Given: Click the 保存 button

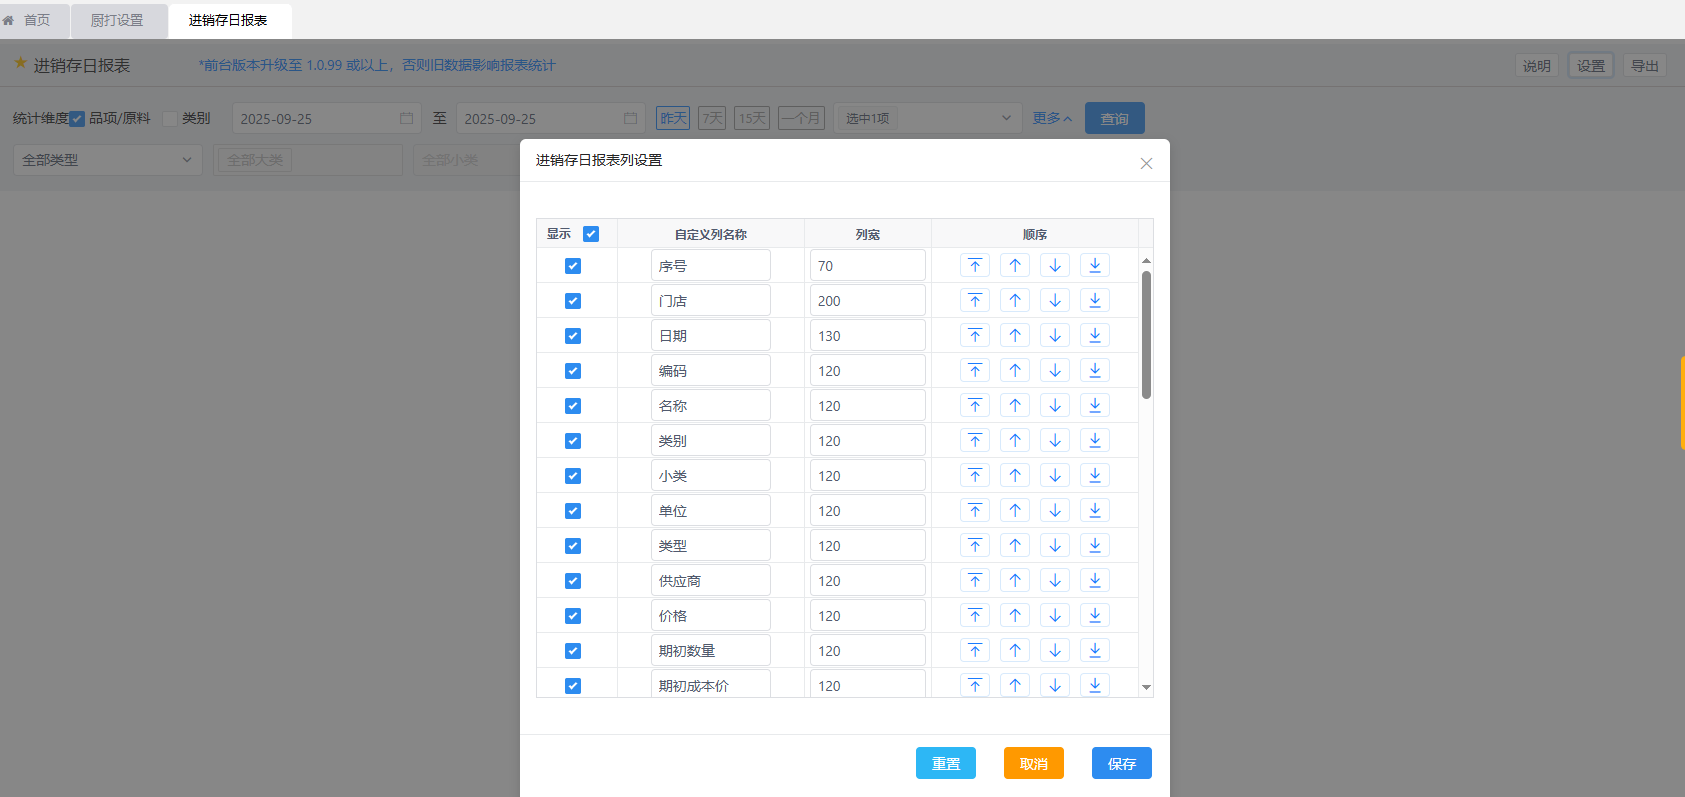Looking at the screenshot, I should [x=1121, y=763].
